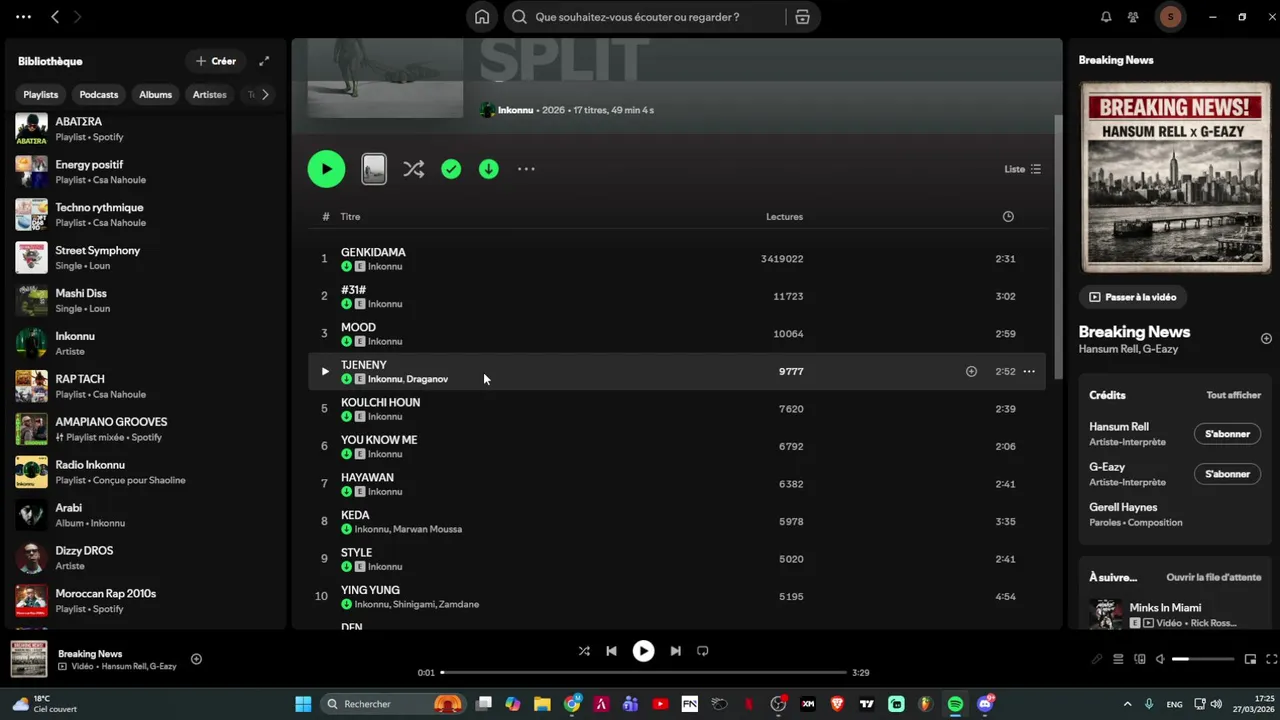The height and width of the screenshot is (720, 1280).
Task: Open Breaking News cover in side panel
Action: click(1175, 177)
